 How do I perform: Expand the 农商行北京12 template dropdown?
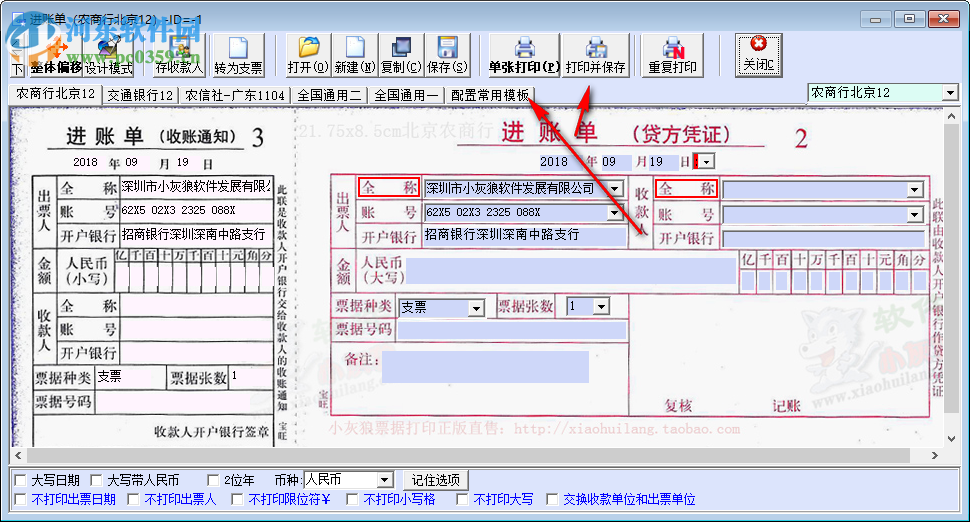pos(950,93)
